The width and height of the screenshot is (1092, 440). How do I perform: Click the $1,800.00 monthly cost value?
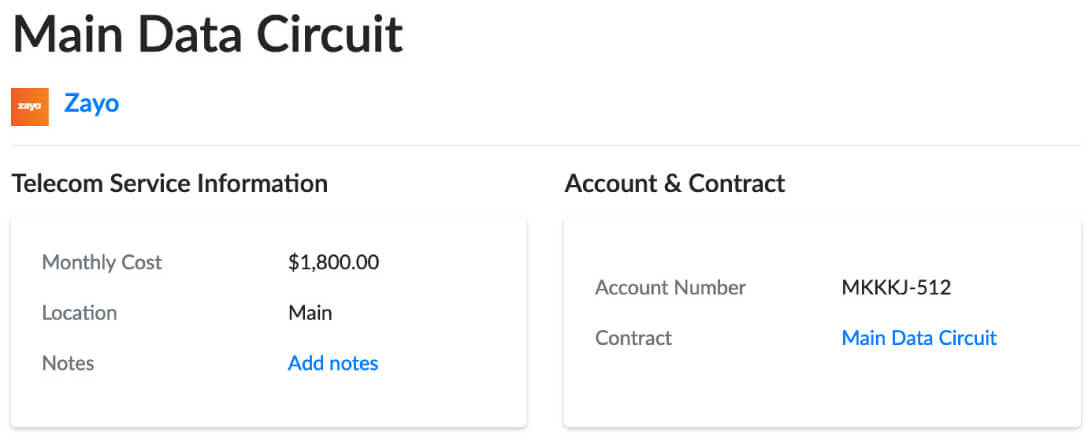[333, 263]
